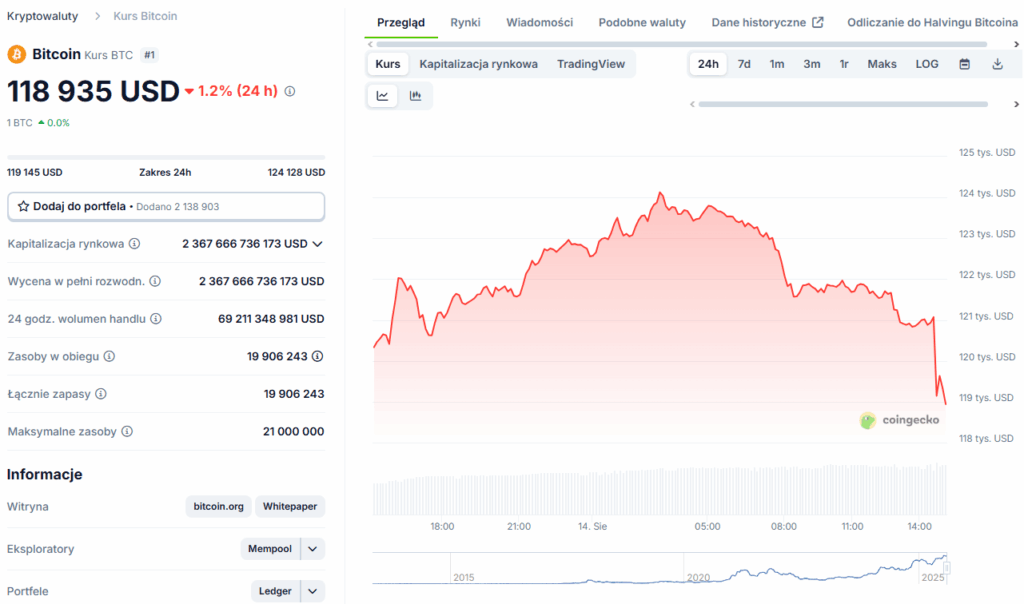
Task: Click the 124 128 USD range high
Action: (296, 172)
